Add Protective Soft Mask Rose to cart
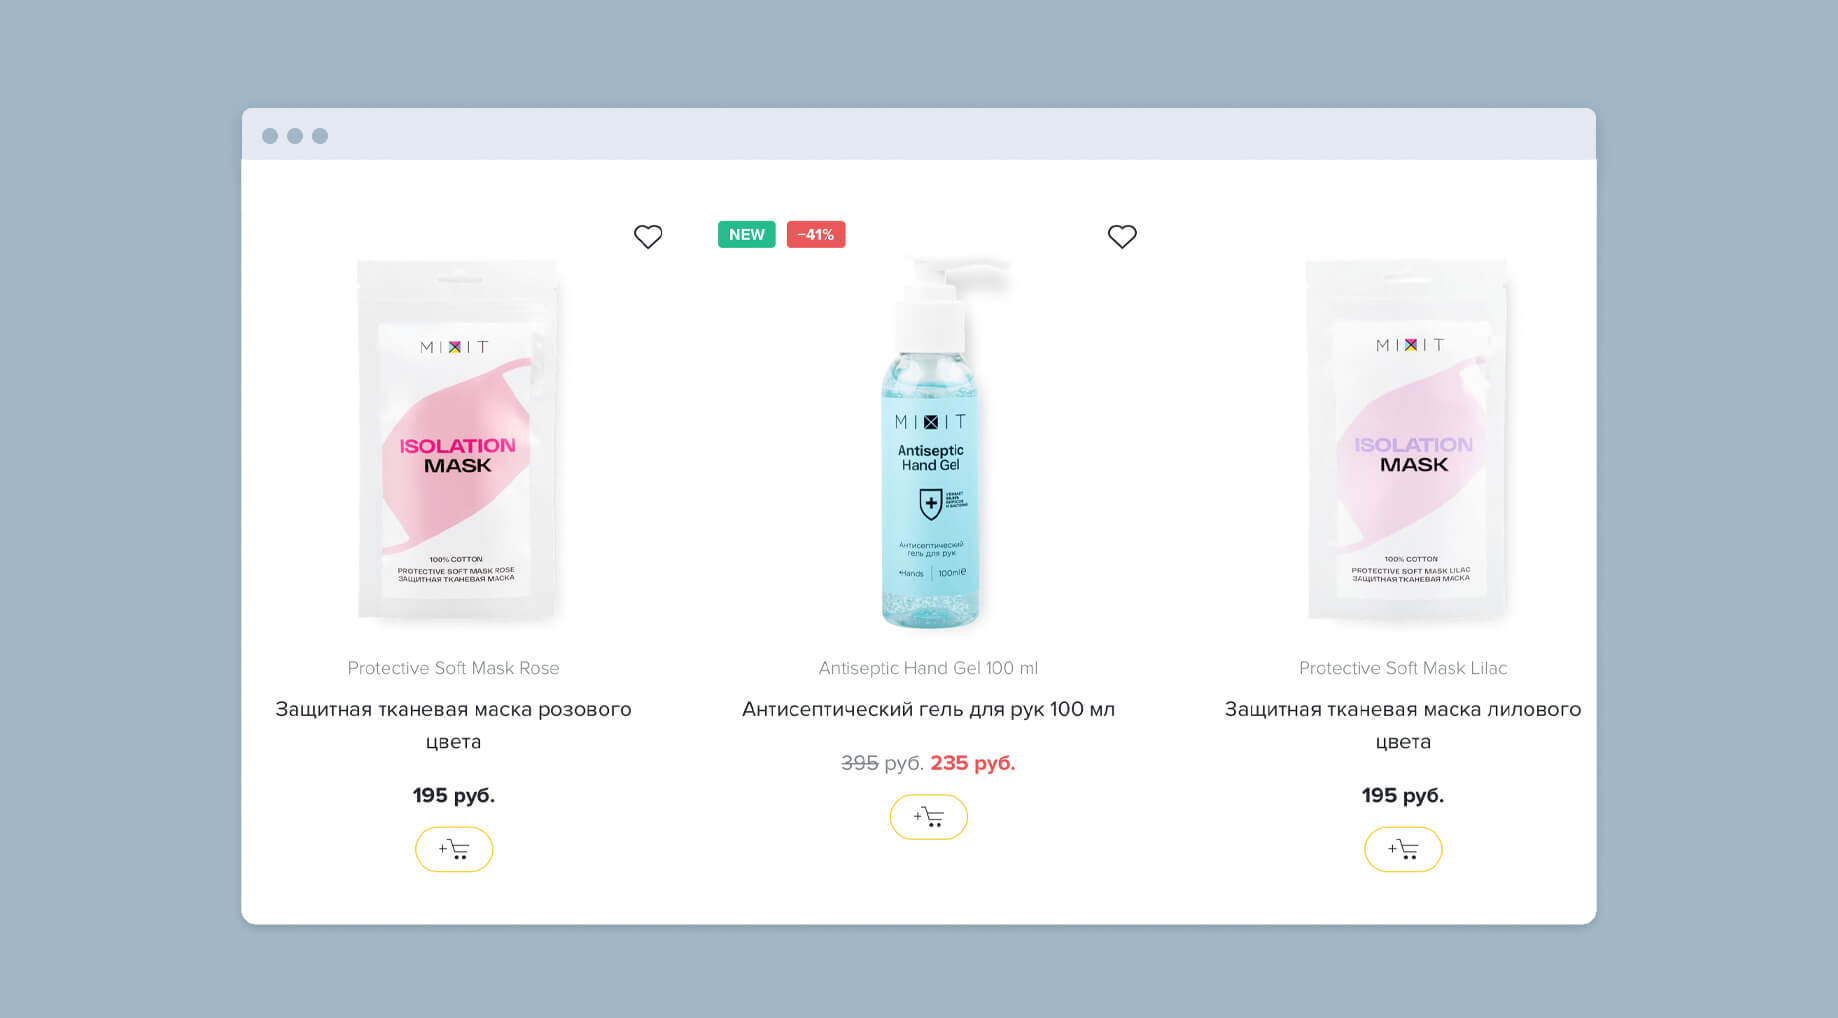 pos(454,849)
